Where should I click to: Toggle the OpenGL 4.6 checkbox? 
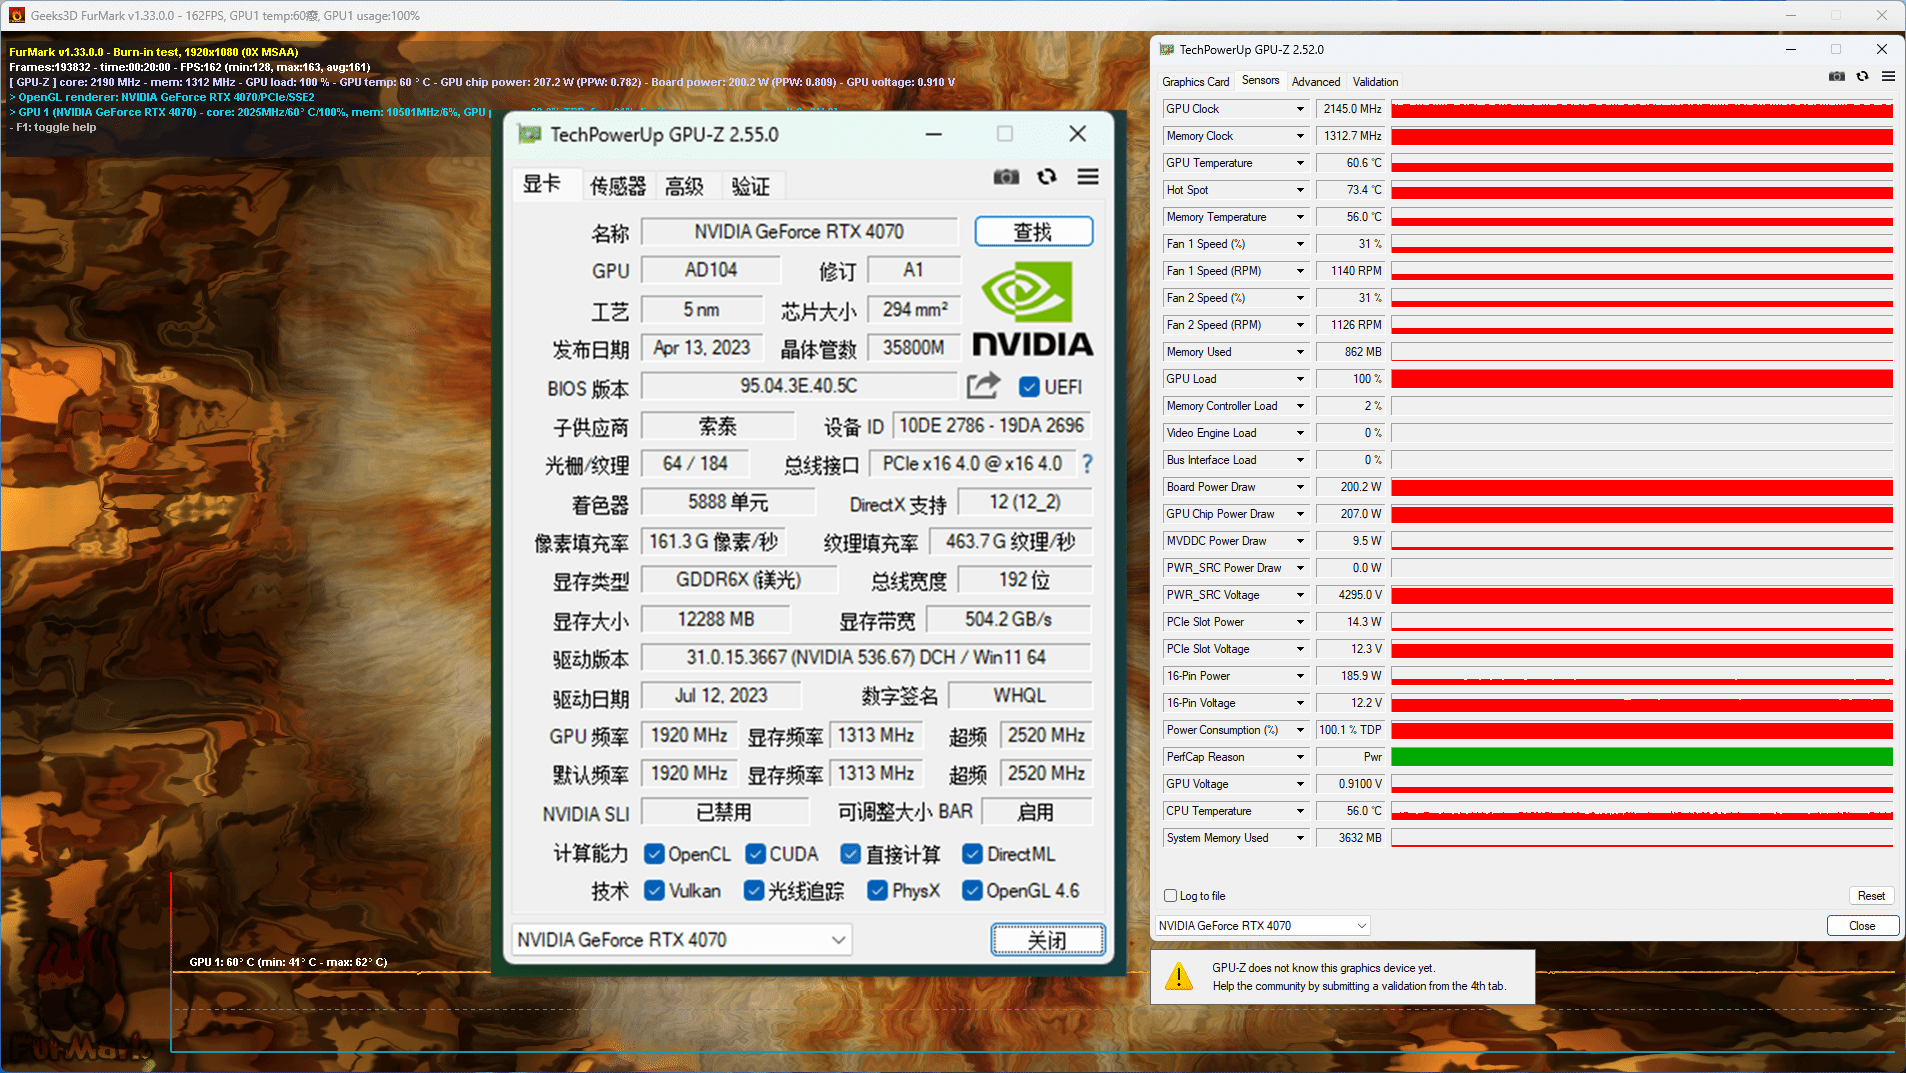coord(972,890)
